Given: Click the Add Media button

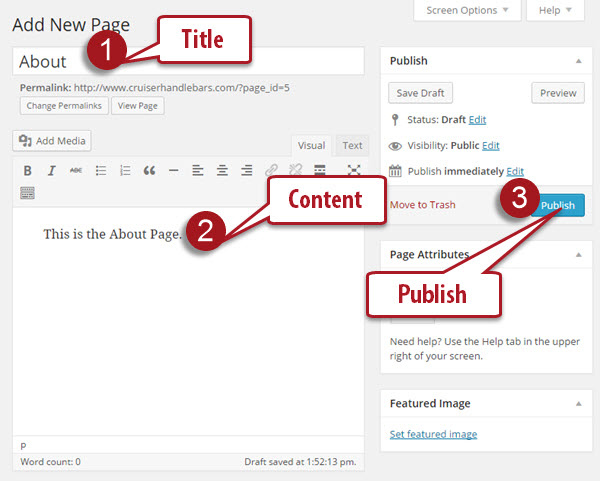Looking at the screenshot, I should (52, 141).
